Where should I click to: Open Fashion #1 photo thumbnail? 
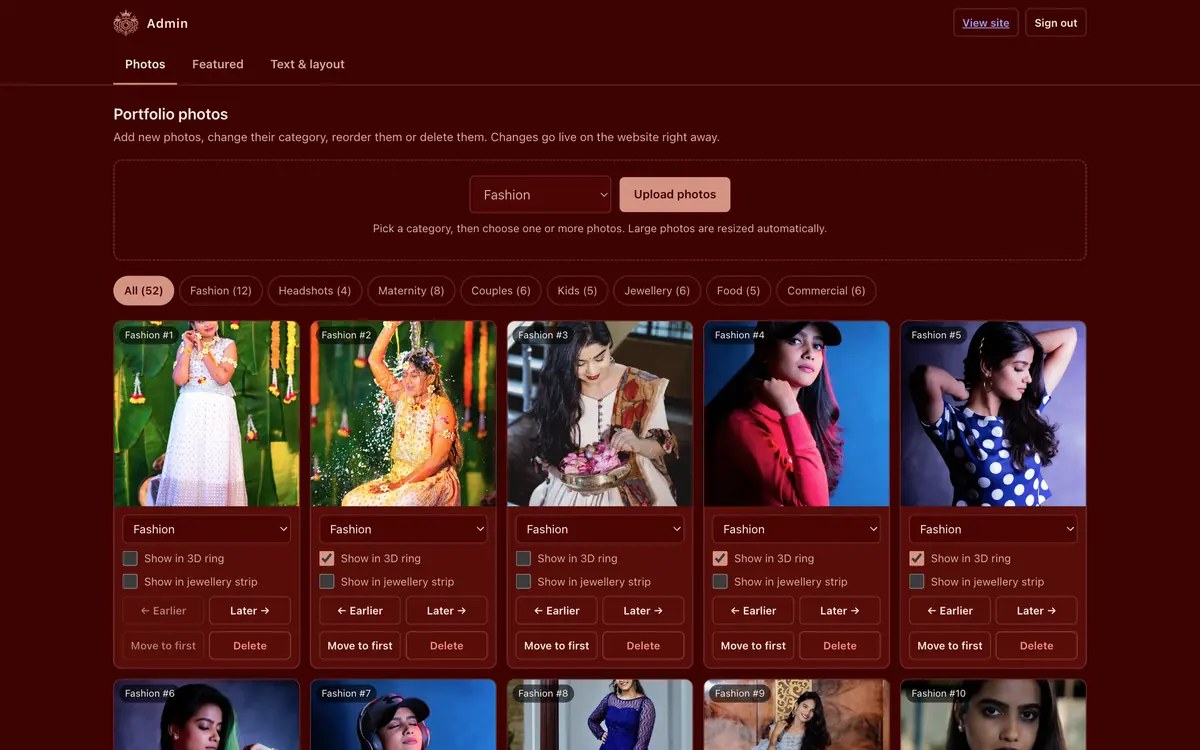[x=207, y=413]
